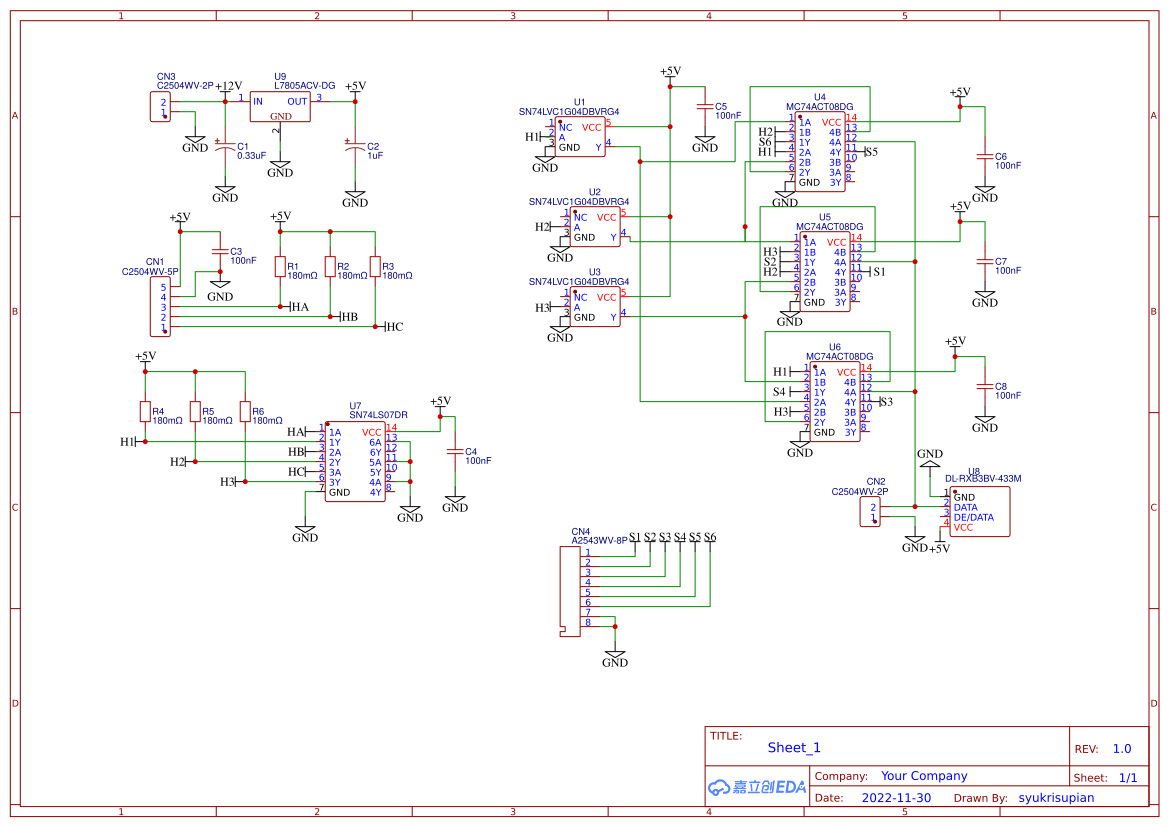Select the GND symbol below capacitor C2

pyautogui.click(x=354, y=194)
